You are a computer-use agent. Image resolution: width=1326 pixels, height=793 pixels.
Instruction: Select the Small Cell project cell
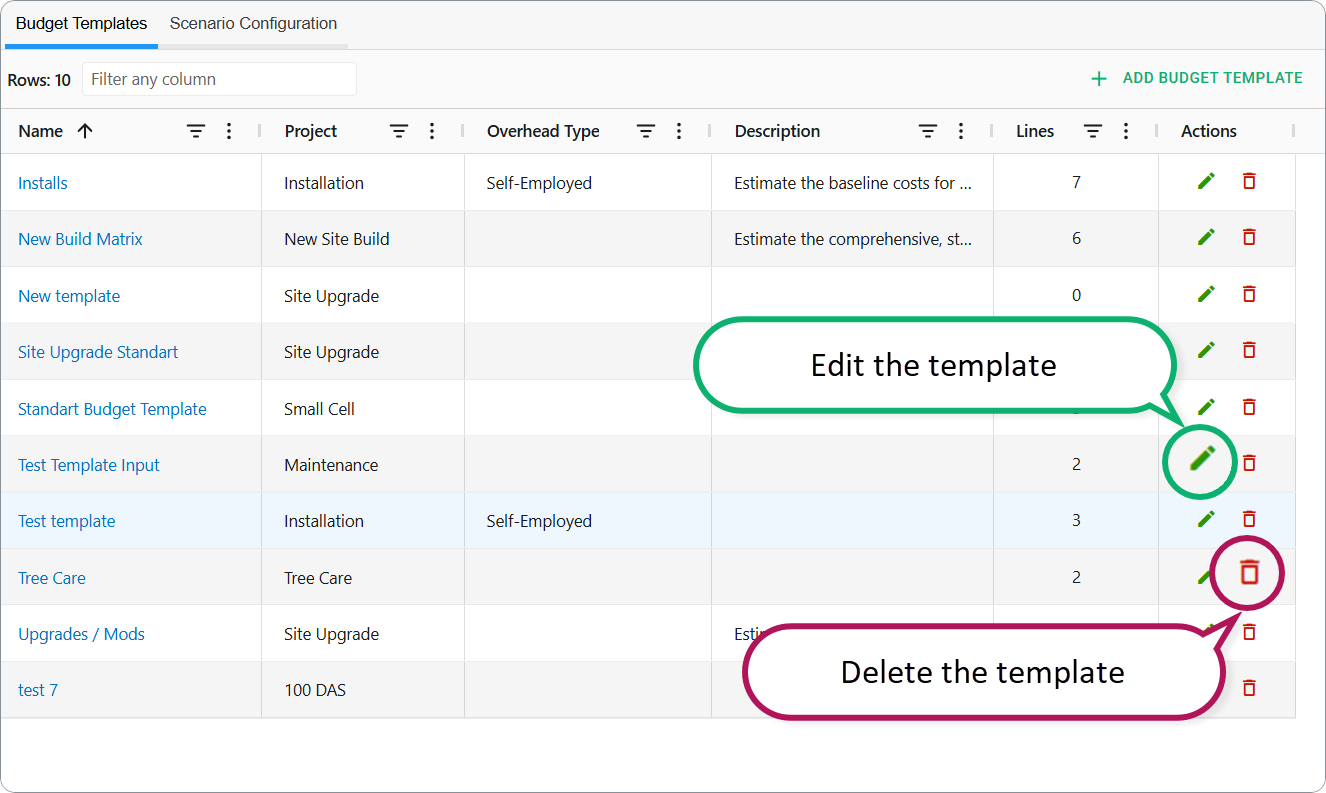pos(363,408)
